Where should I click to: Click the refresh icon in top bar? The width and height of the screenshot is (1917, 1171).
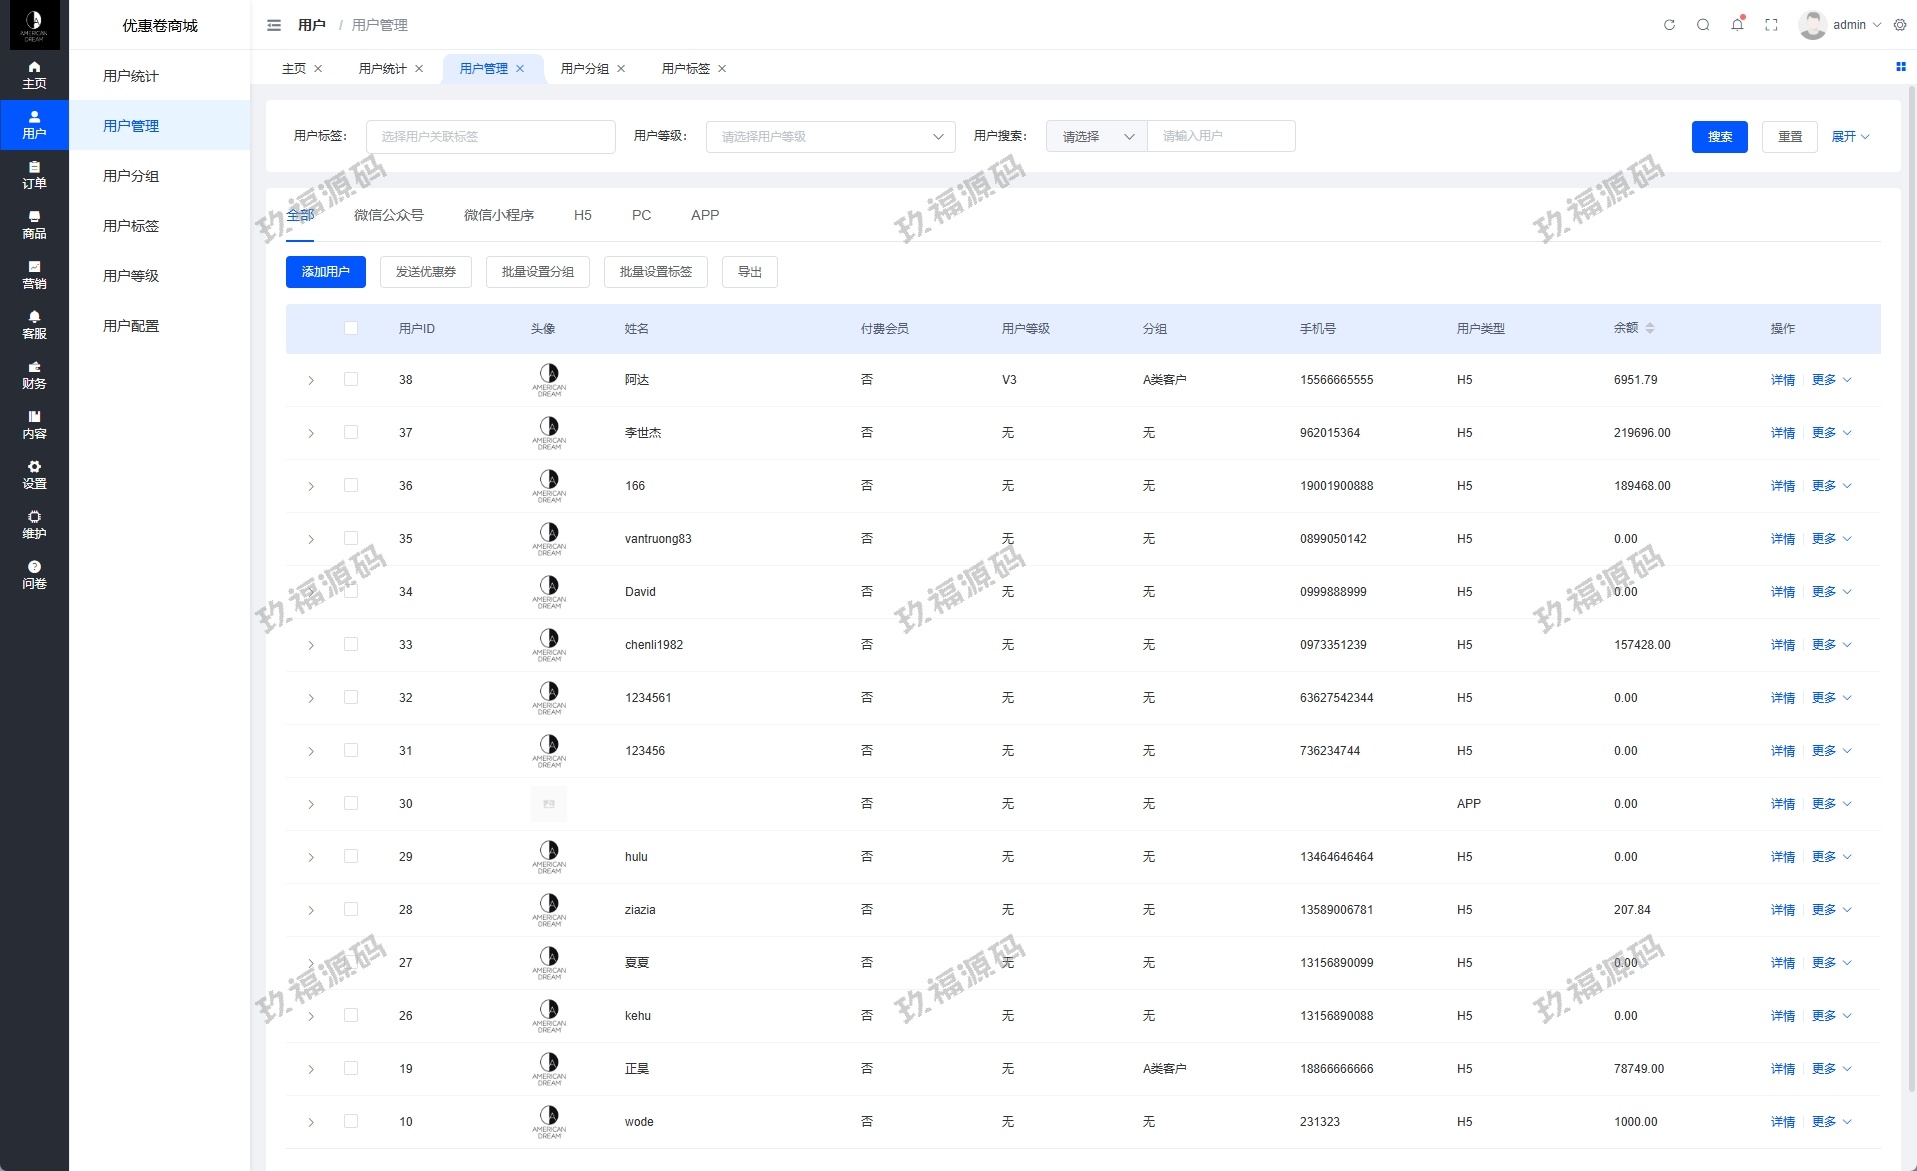click(x=1669, y=25)
